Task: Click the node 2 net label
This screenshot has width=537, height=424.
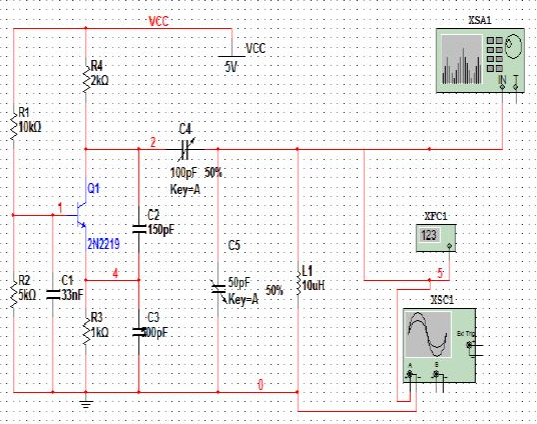Action: (153, 142)
